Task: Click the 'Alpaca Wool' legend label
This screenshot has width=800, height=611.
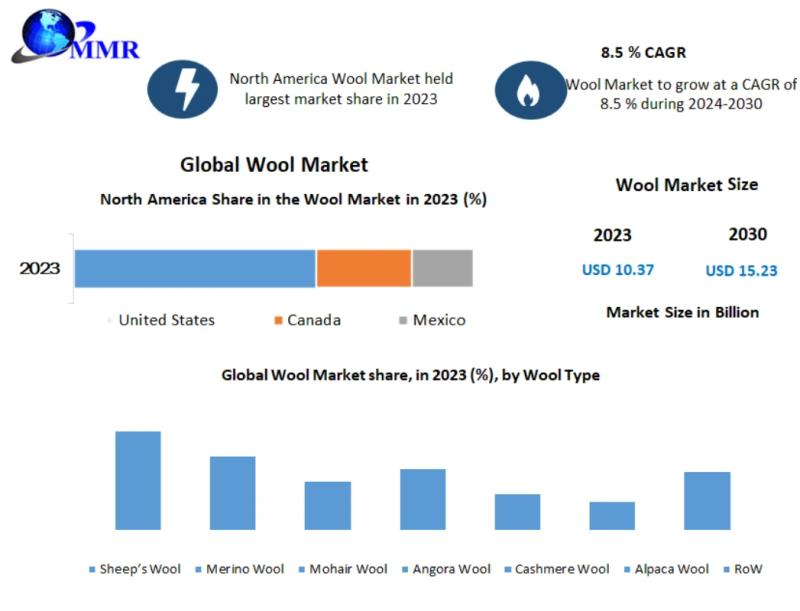Action: click(671, 569)
